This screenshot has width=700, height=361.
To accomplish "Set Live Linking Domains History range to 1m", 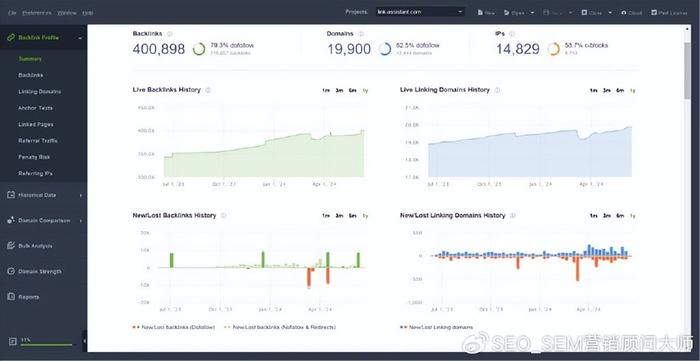I will tap(593, 91).
